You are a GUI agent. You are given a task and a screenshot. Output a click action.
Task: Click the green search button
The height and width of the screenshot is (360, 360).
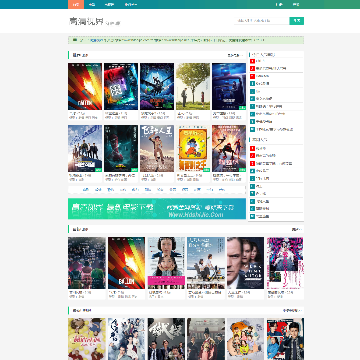[297, 21]
